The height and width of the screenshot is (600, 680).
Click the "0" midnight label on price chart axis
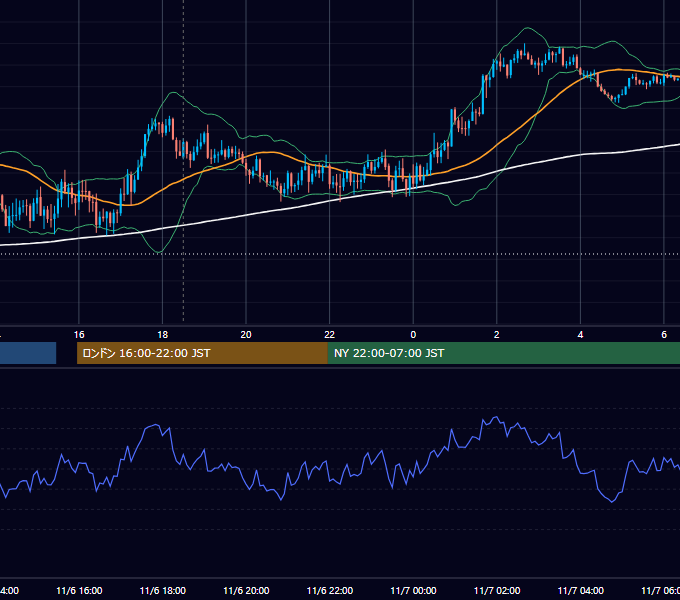413,334
